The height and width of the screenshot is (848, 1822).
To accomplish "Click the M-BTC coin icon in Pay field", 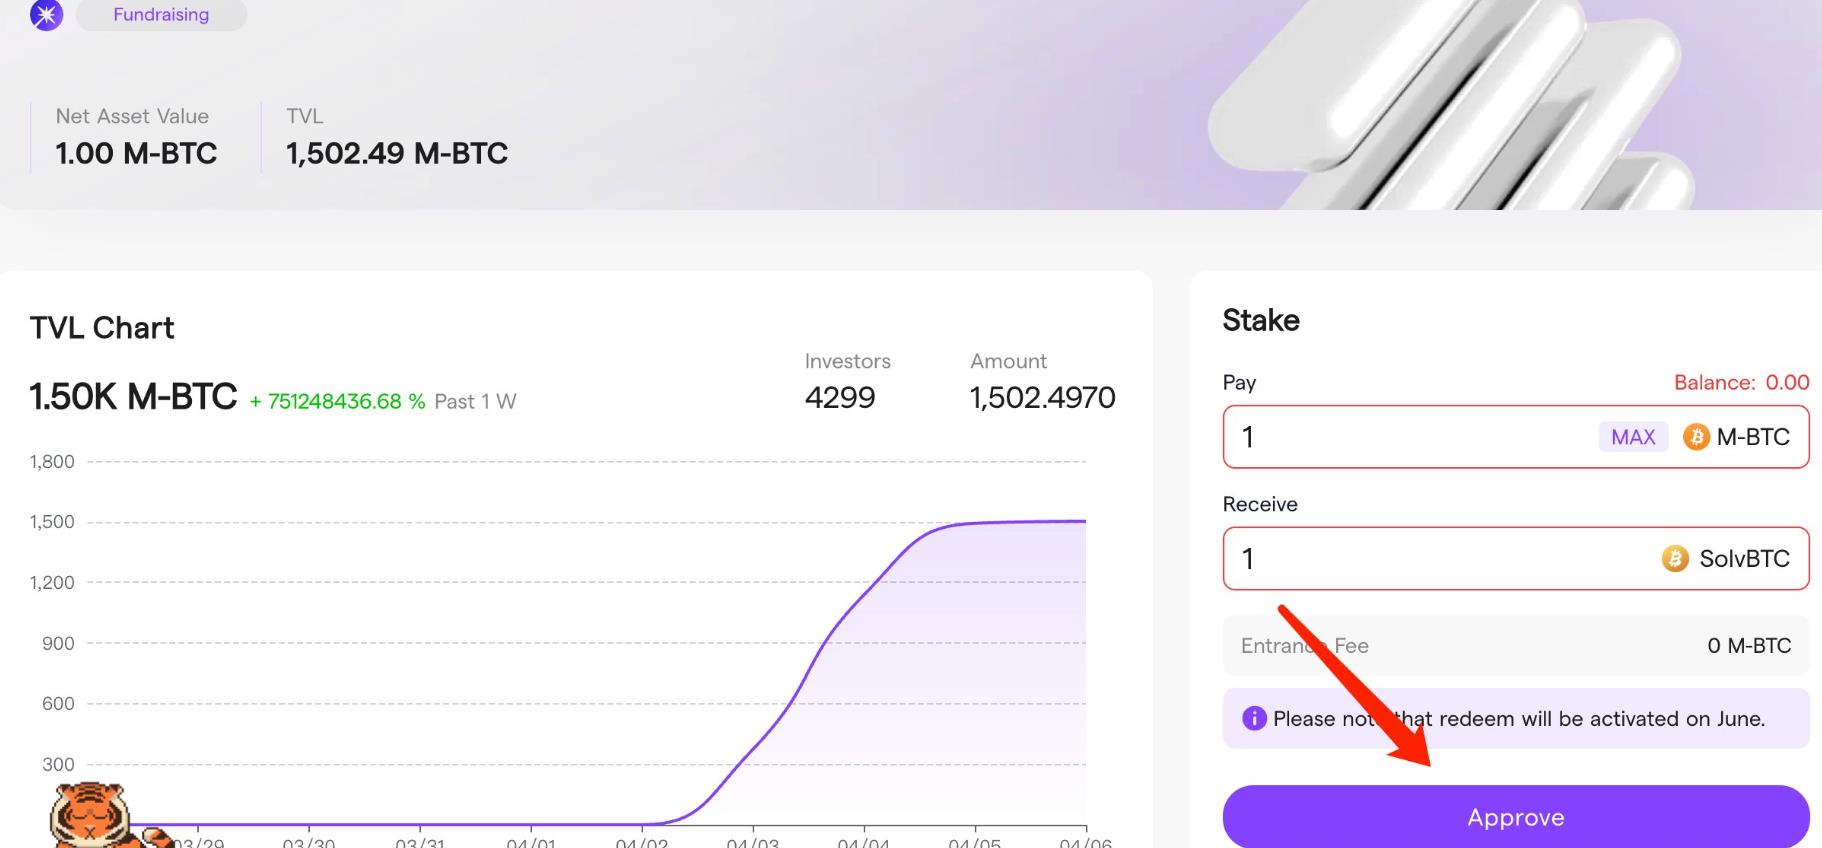I will [x=1696, y=437].
